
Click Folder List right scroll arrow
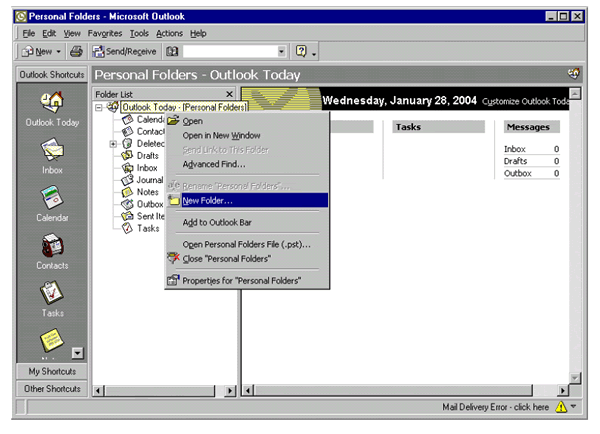click(x=230, y=391)
